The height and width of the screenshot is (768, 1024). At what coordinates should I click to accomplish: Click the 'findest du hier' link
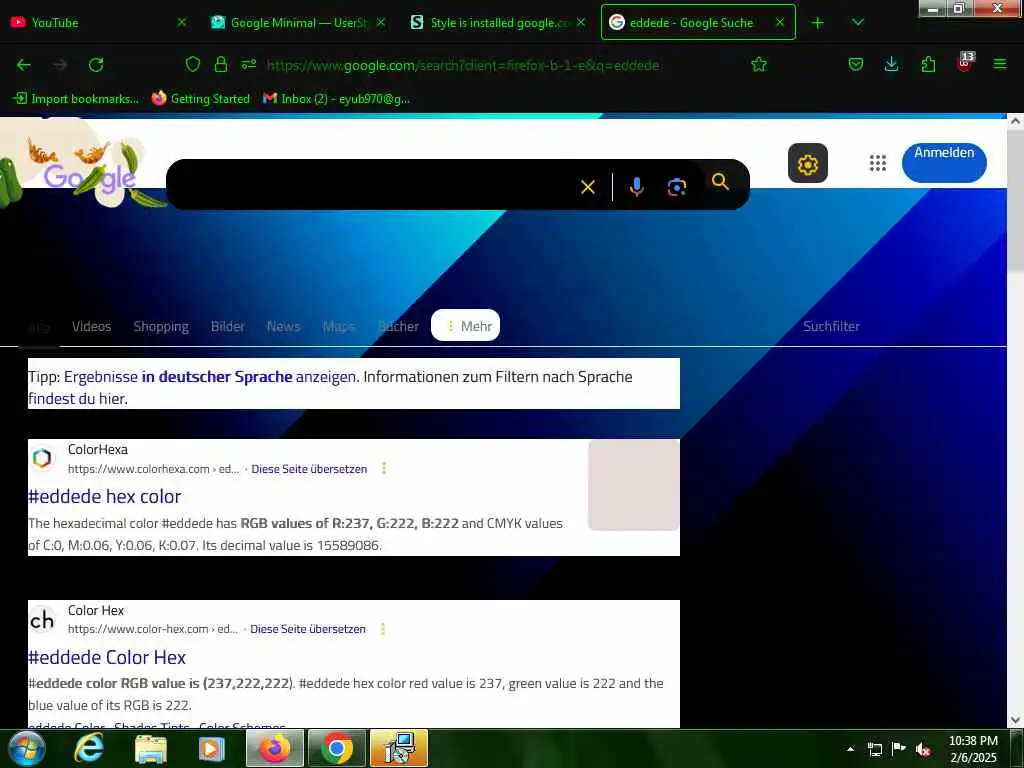(77, 398)
